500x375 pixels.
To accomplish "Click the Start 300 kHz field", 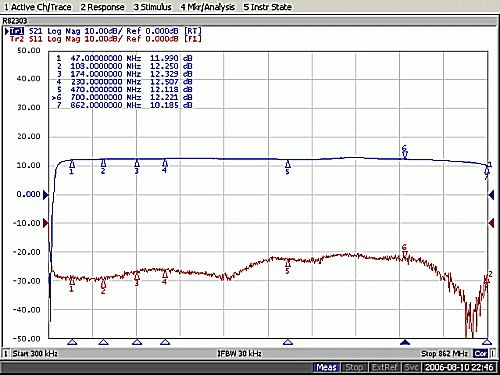I will [35, 353].
